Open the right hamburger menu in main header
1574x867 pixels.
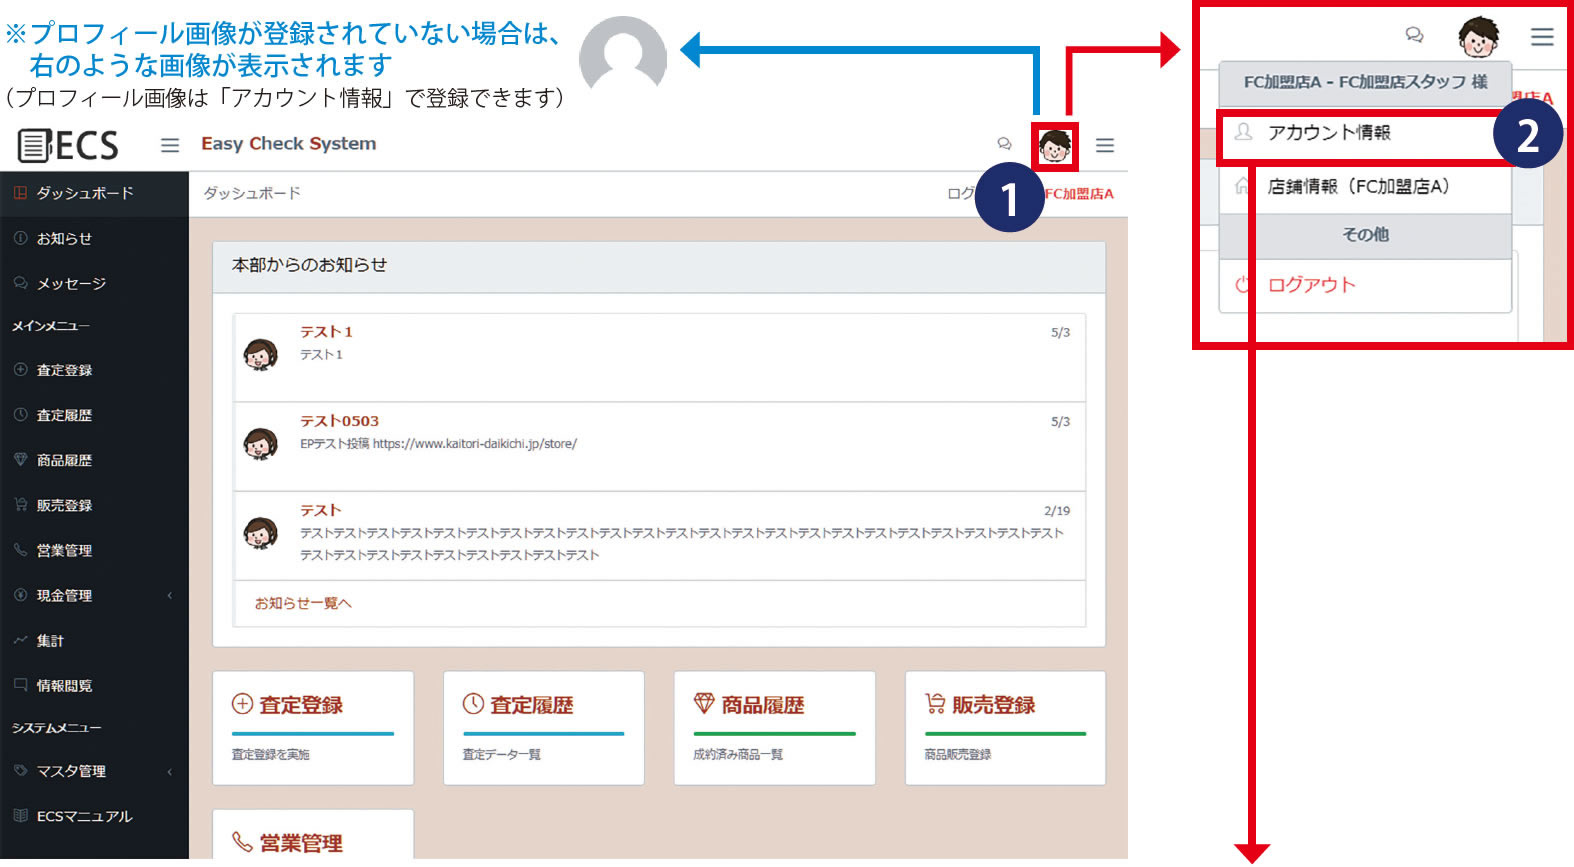[1105, 146]
